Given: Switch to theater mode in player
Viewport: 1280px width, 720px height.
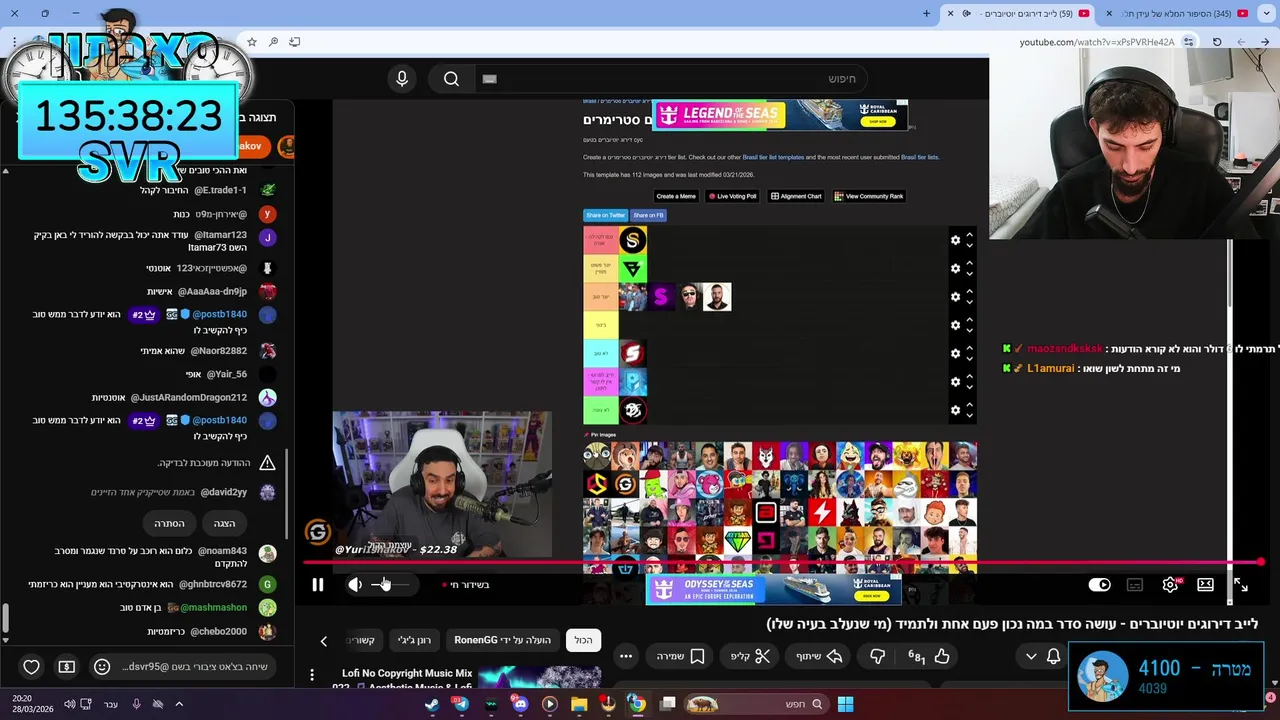Looking at the screenshot, I should (1205, 585).
